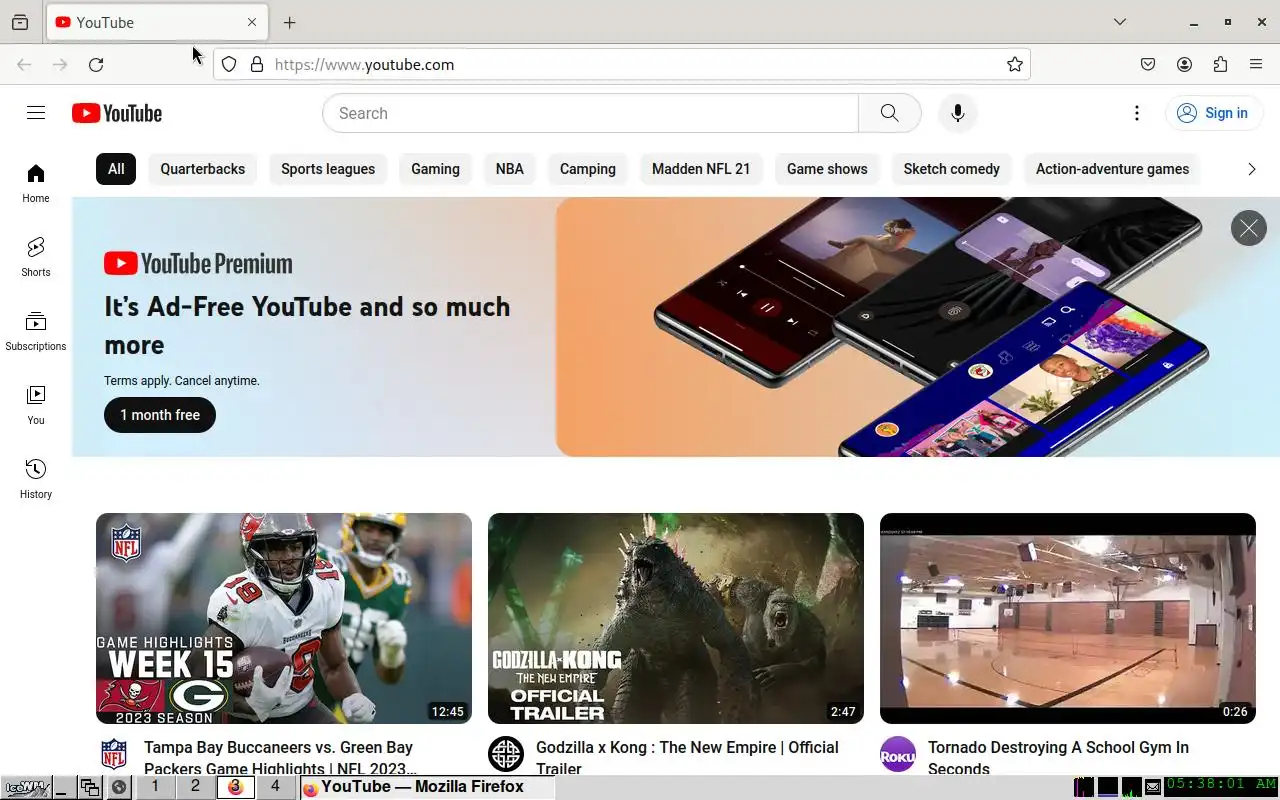Save page to Pocket
1280x800 pixels.
[1148, 64]
